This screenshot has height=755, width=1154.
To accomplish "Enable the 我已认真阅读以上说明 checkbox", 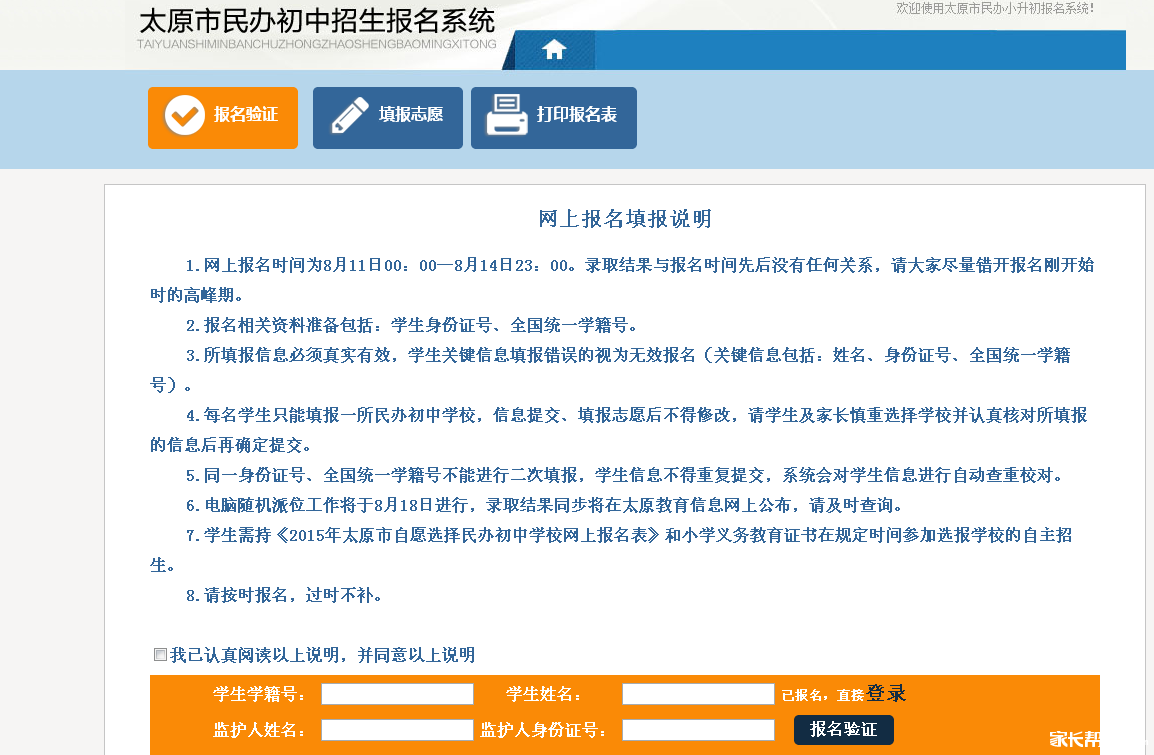I will (158, 654).
